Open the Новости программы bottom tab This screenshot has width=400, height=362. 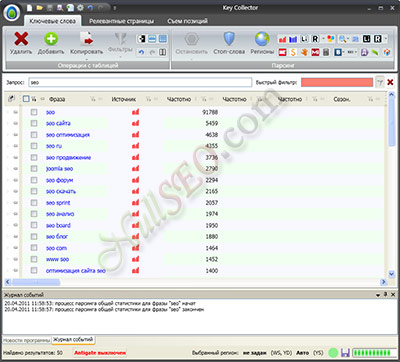pyautogui.click(x=27, y=340)
